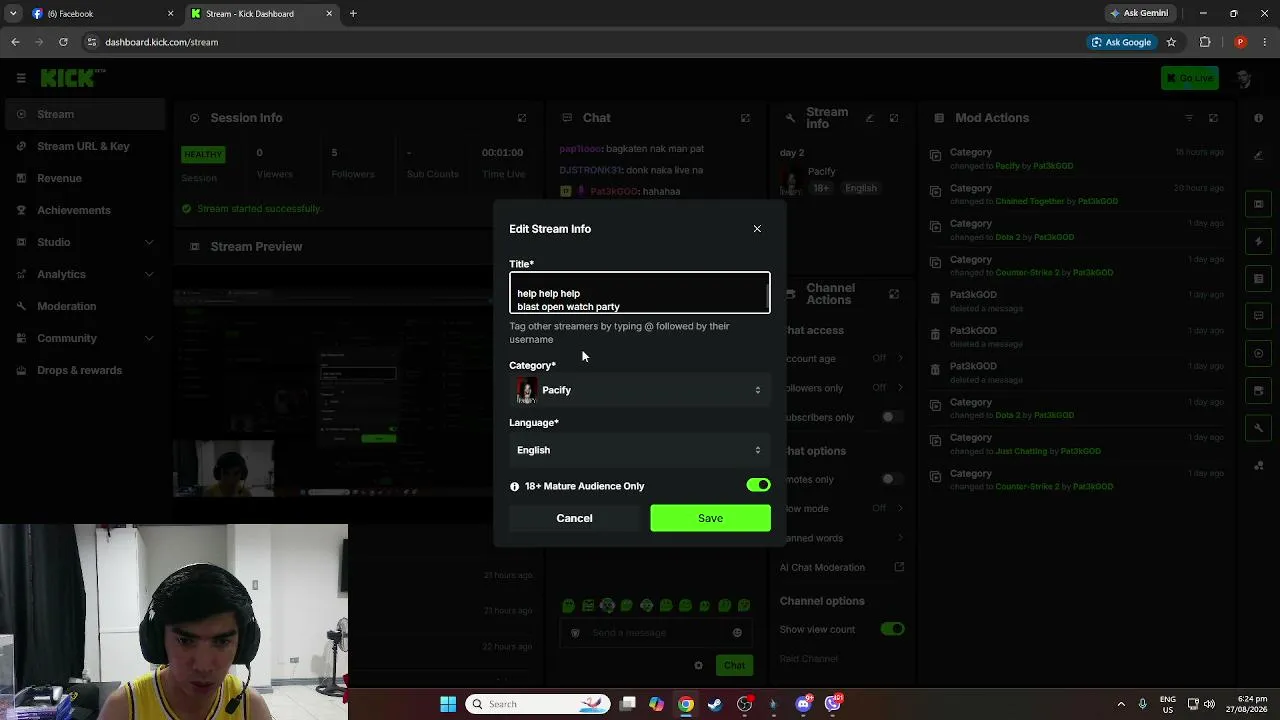Open chat settings gear icon

pos(698,666)
